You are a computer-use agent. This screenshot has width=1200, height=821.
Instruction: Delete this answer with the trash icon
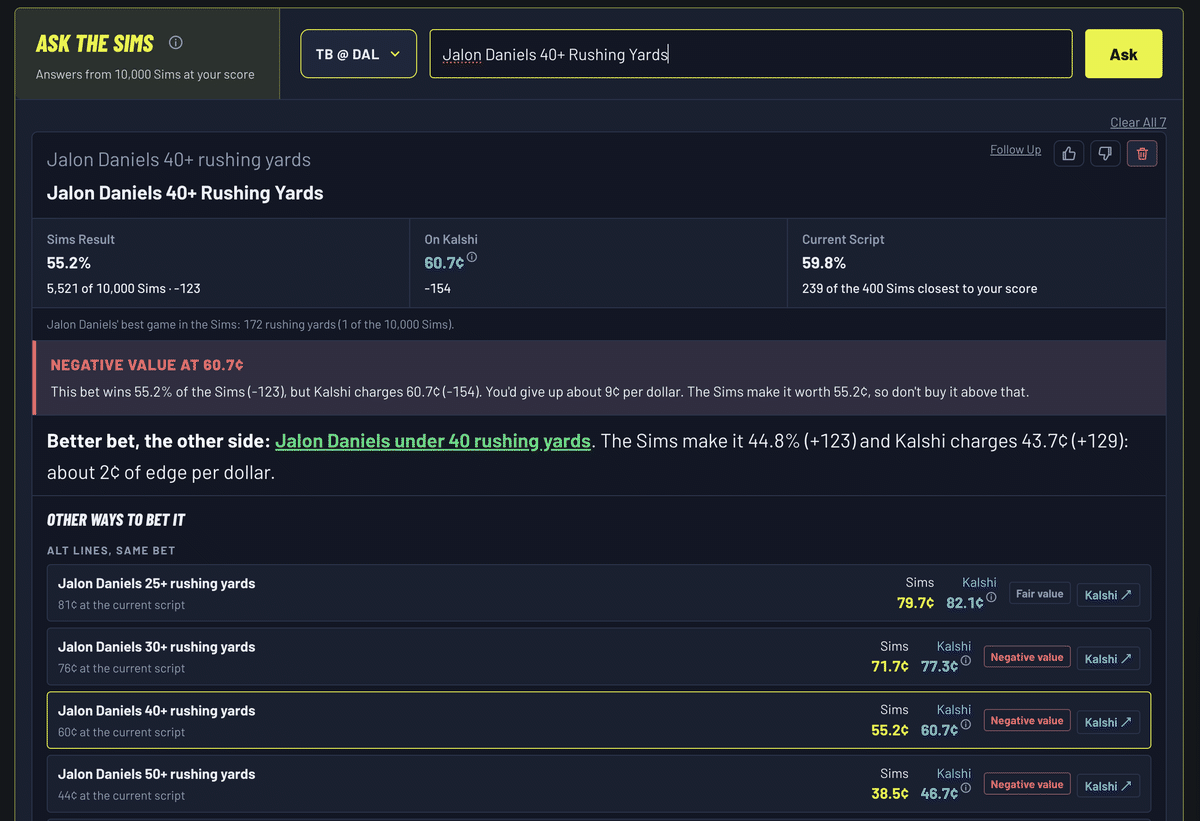(1142, 154)
